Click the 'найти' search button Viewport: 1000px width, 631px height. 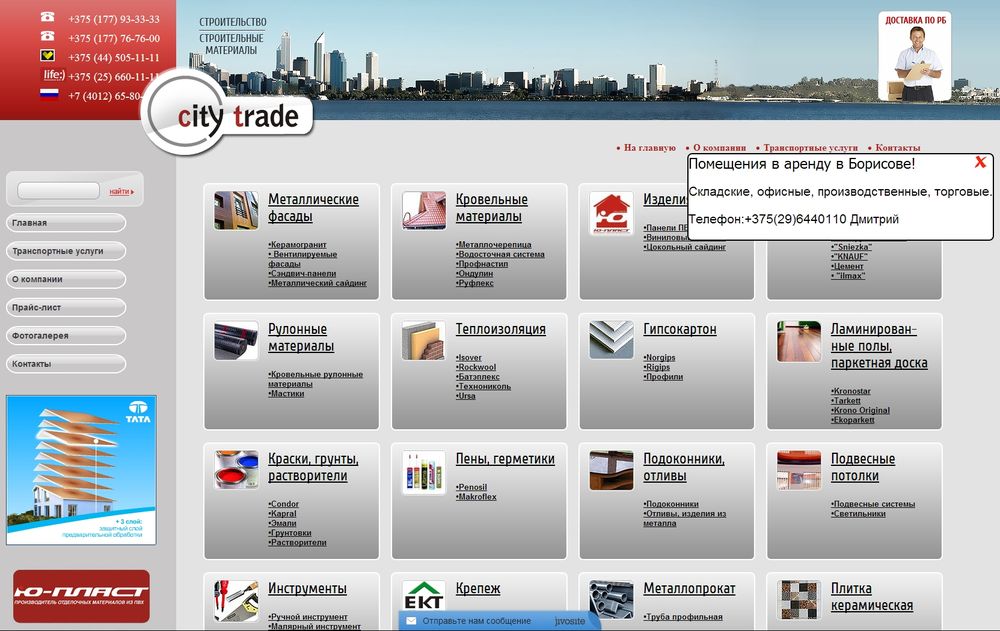(121, 191)
